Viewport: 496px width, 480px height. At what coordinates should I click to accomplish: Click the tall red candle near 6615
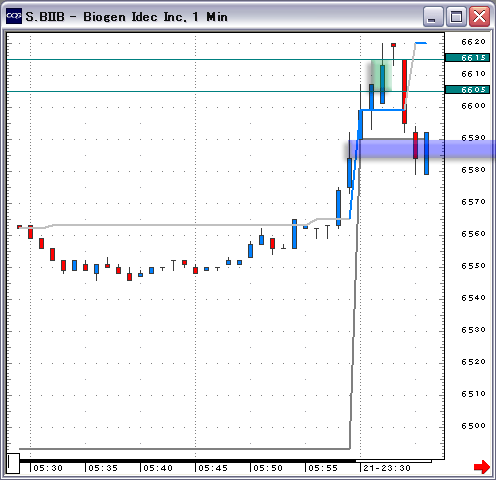tap(404, 92)
